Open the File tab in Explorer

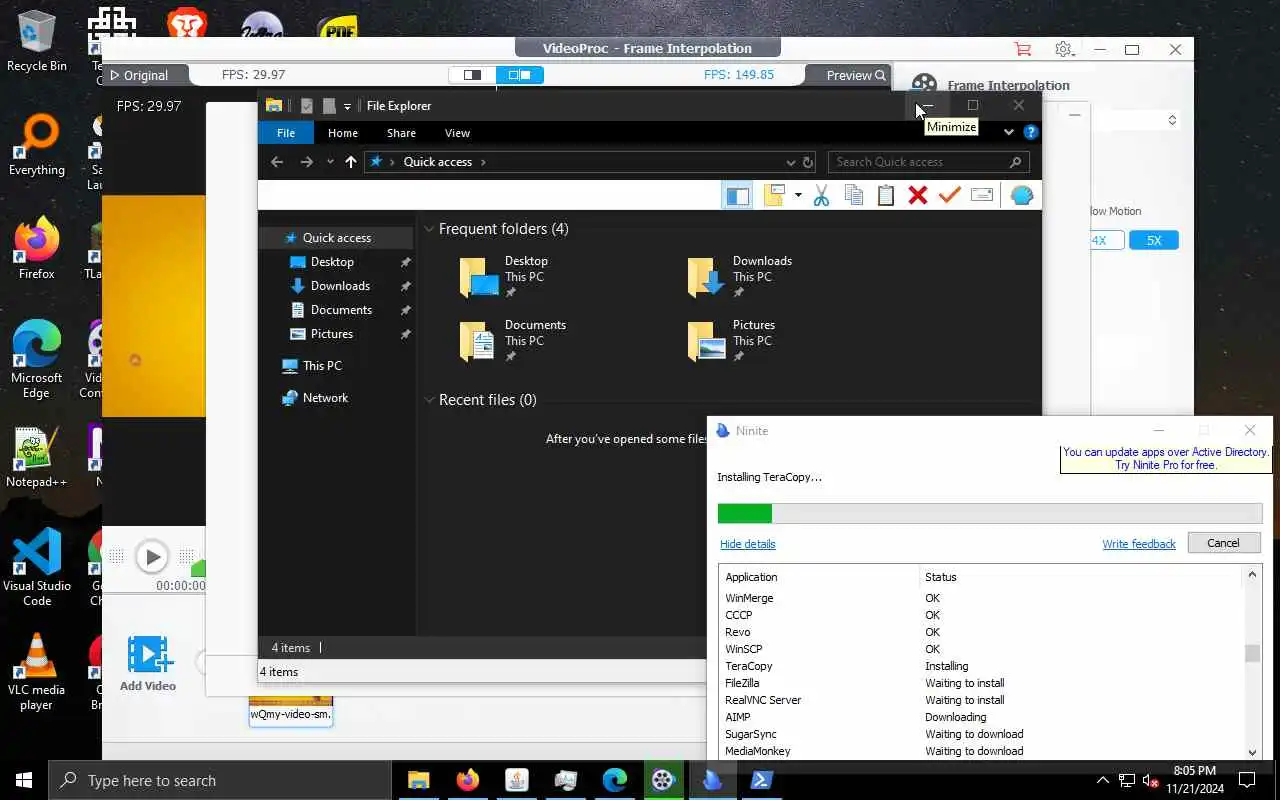286,133
